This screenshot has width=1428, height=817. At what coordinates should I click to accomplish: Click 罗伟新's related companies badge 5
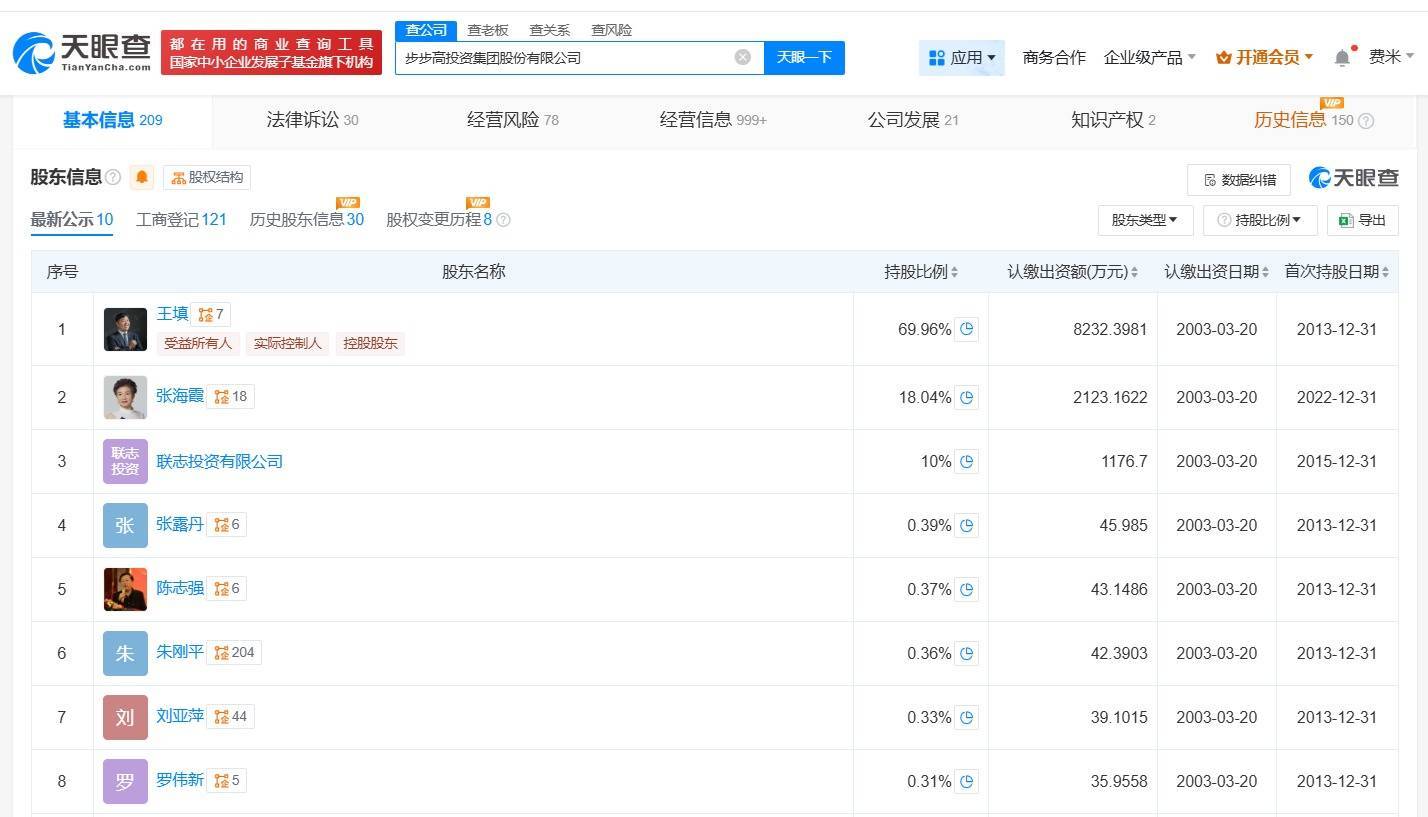click(227, 780)
